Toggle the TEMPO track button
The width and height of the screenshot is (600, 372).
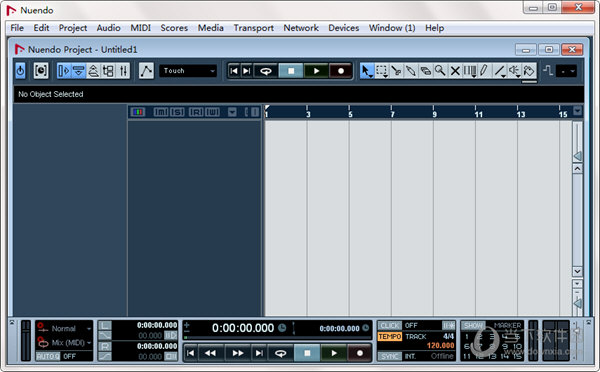pyautogui.click(x=390, y=336)
